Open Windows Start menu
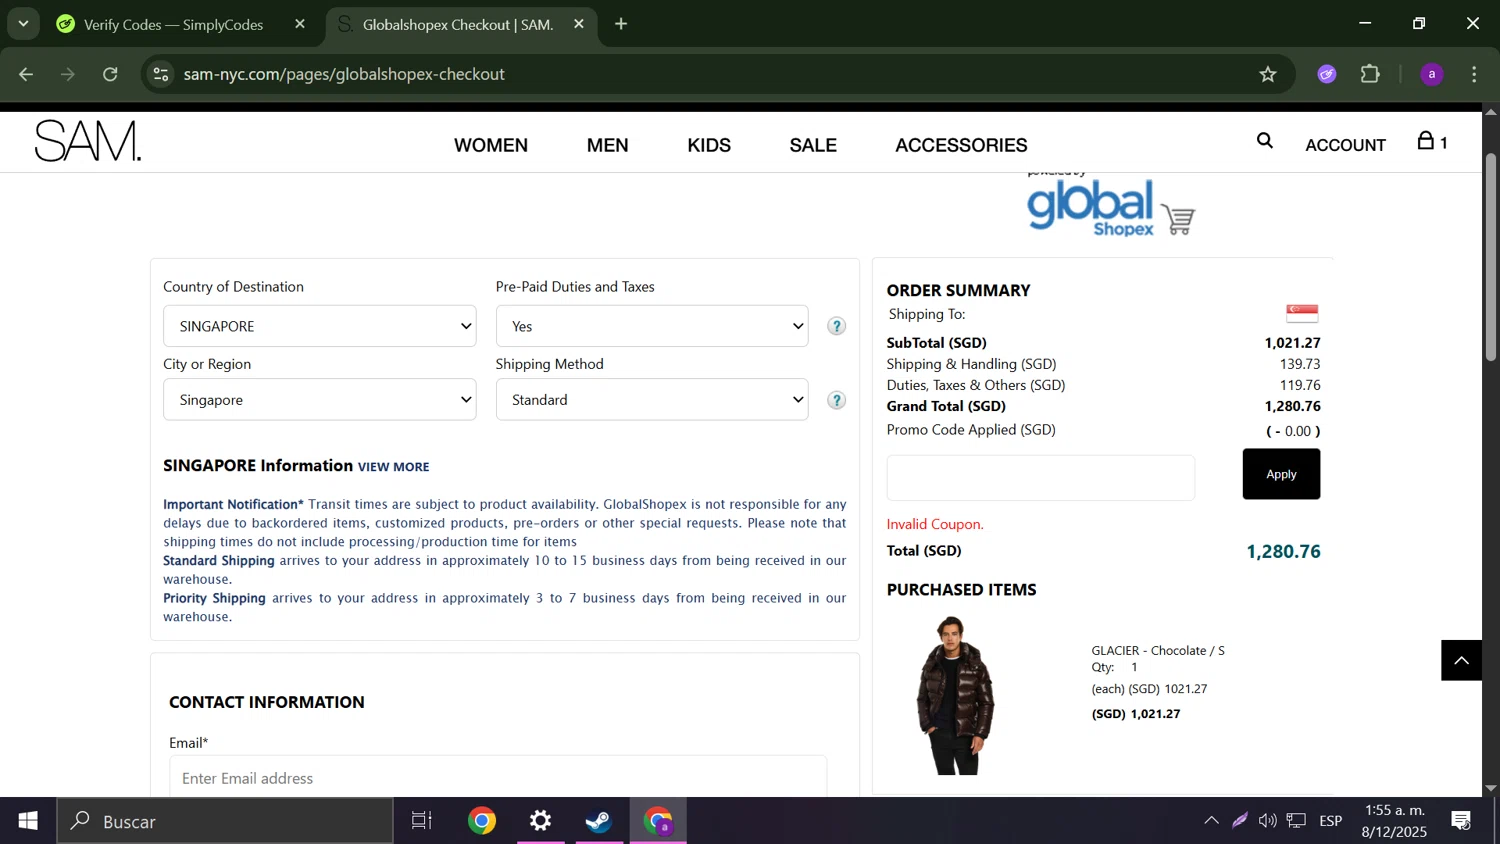 [28, 821]
